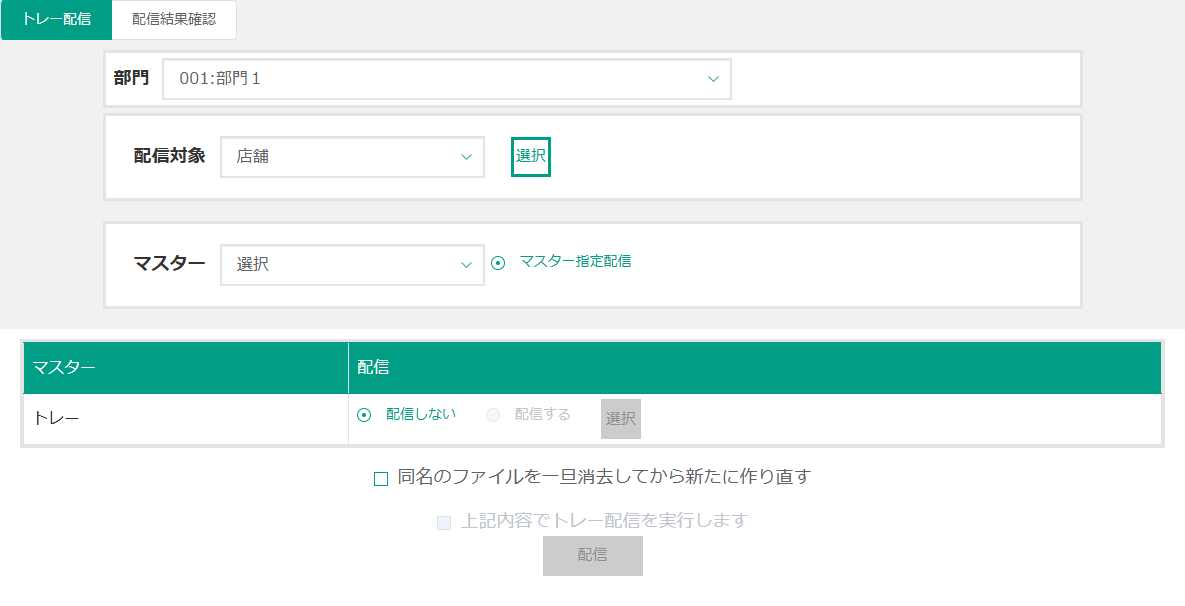Click the bold 配信対象 label text
Viewport: 1185px width, 606px height.
pos(169,156)
